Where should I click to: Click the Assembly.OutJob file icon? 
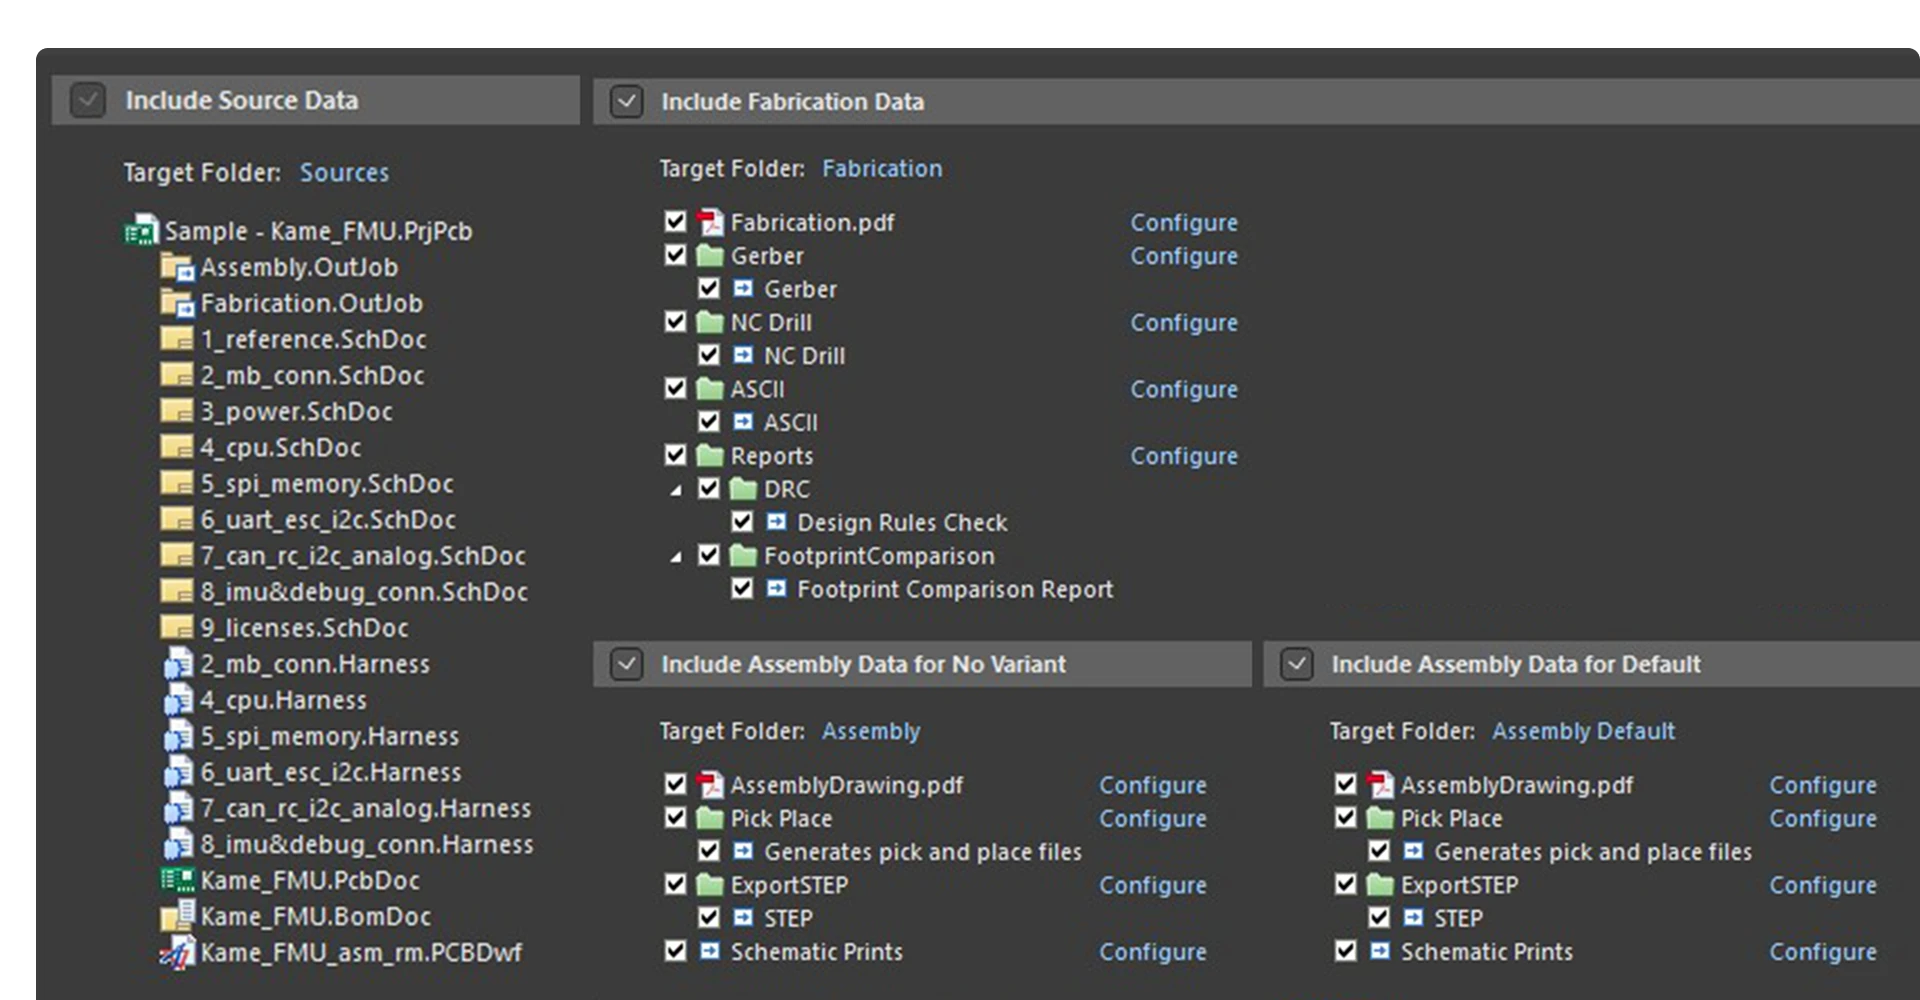pyautogui.click(x=177, y=267)
